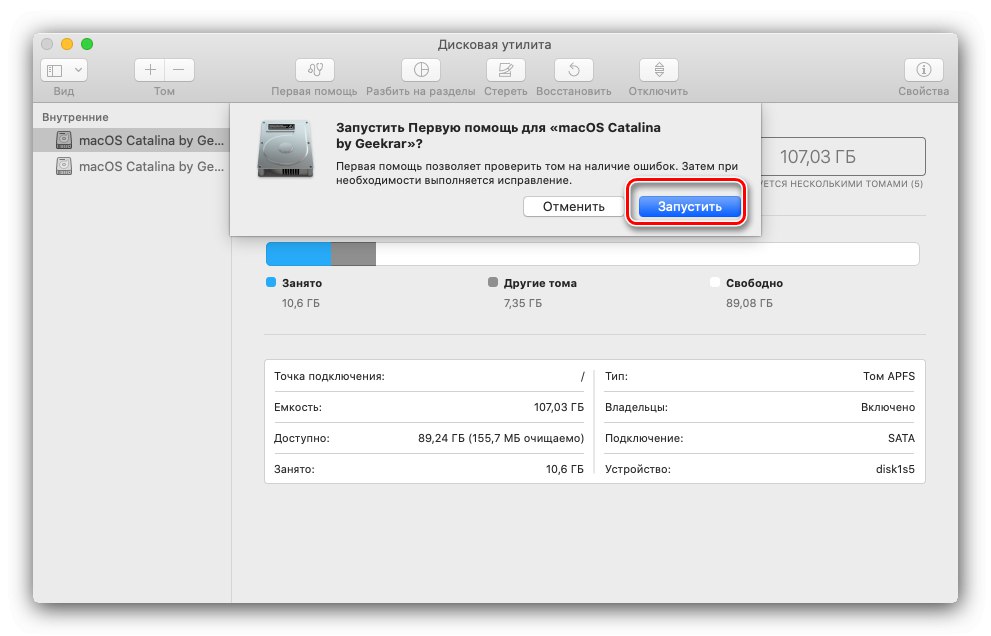Cancel the dialog with Отменить
This screenshot has width=991, height=636.
pyautogui.click(x=573, y=206)
